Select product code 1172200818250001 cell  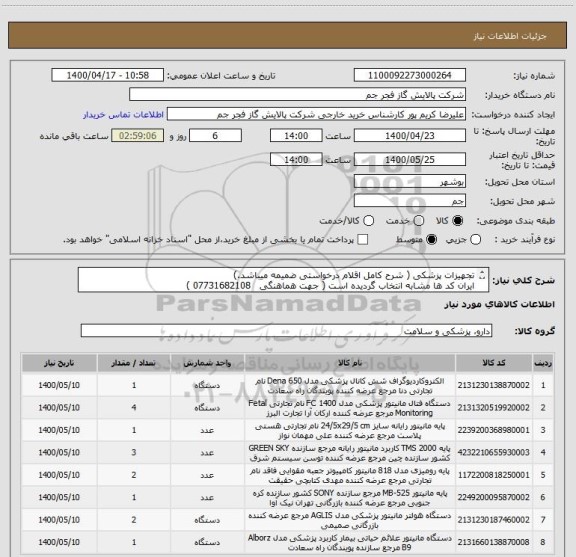494,475
